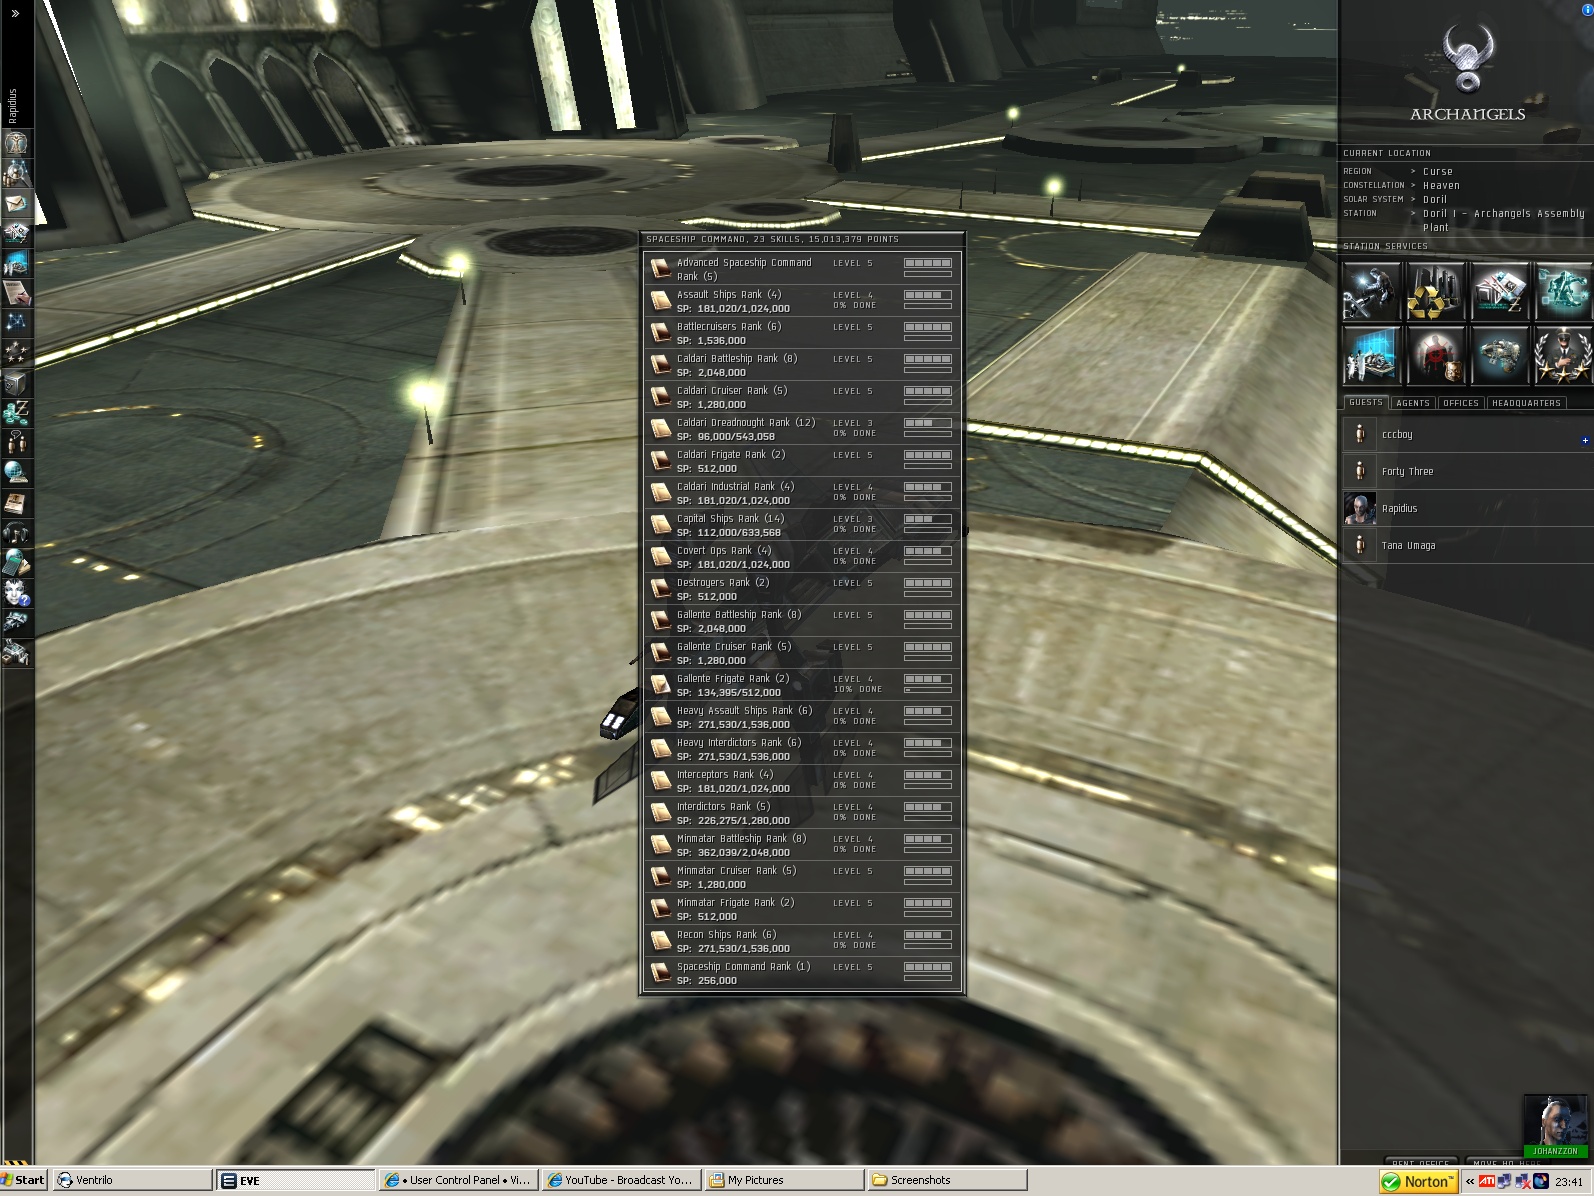Open the five-stars corporation sidebar icon
1594x1196 pixels.
[x=16, y=353]
